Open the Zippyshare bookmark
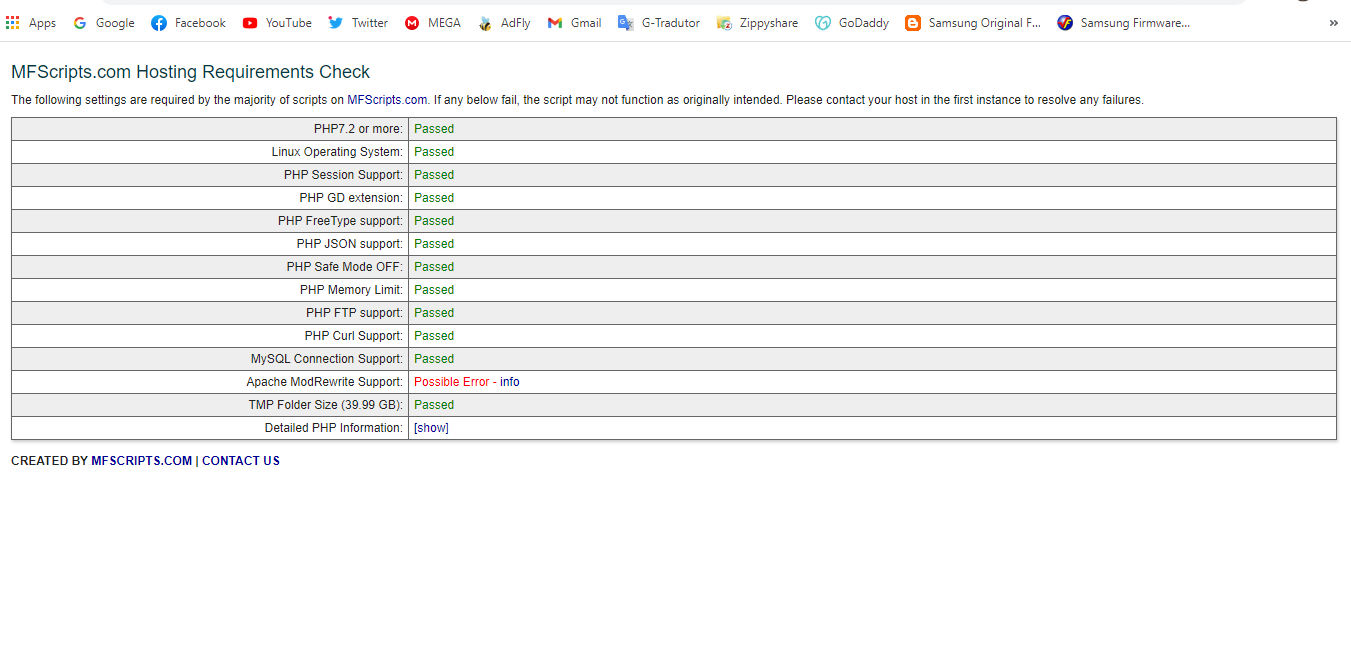The image size is (1351, 645). click(757, 23)
